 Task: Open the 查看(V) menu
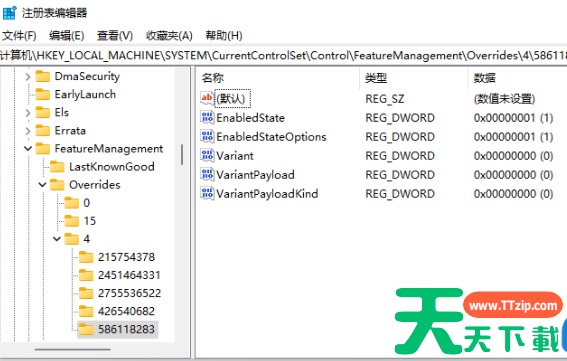click(115, 35)
